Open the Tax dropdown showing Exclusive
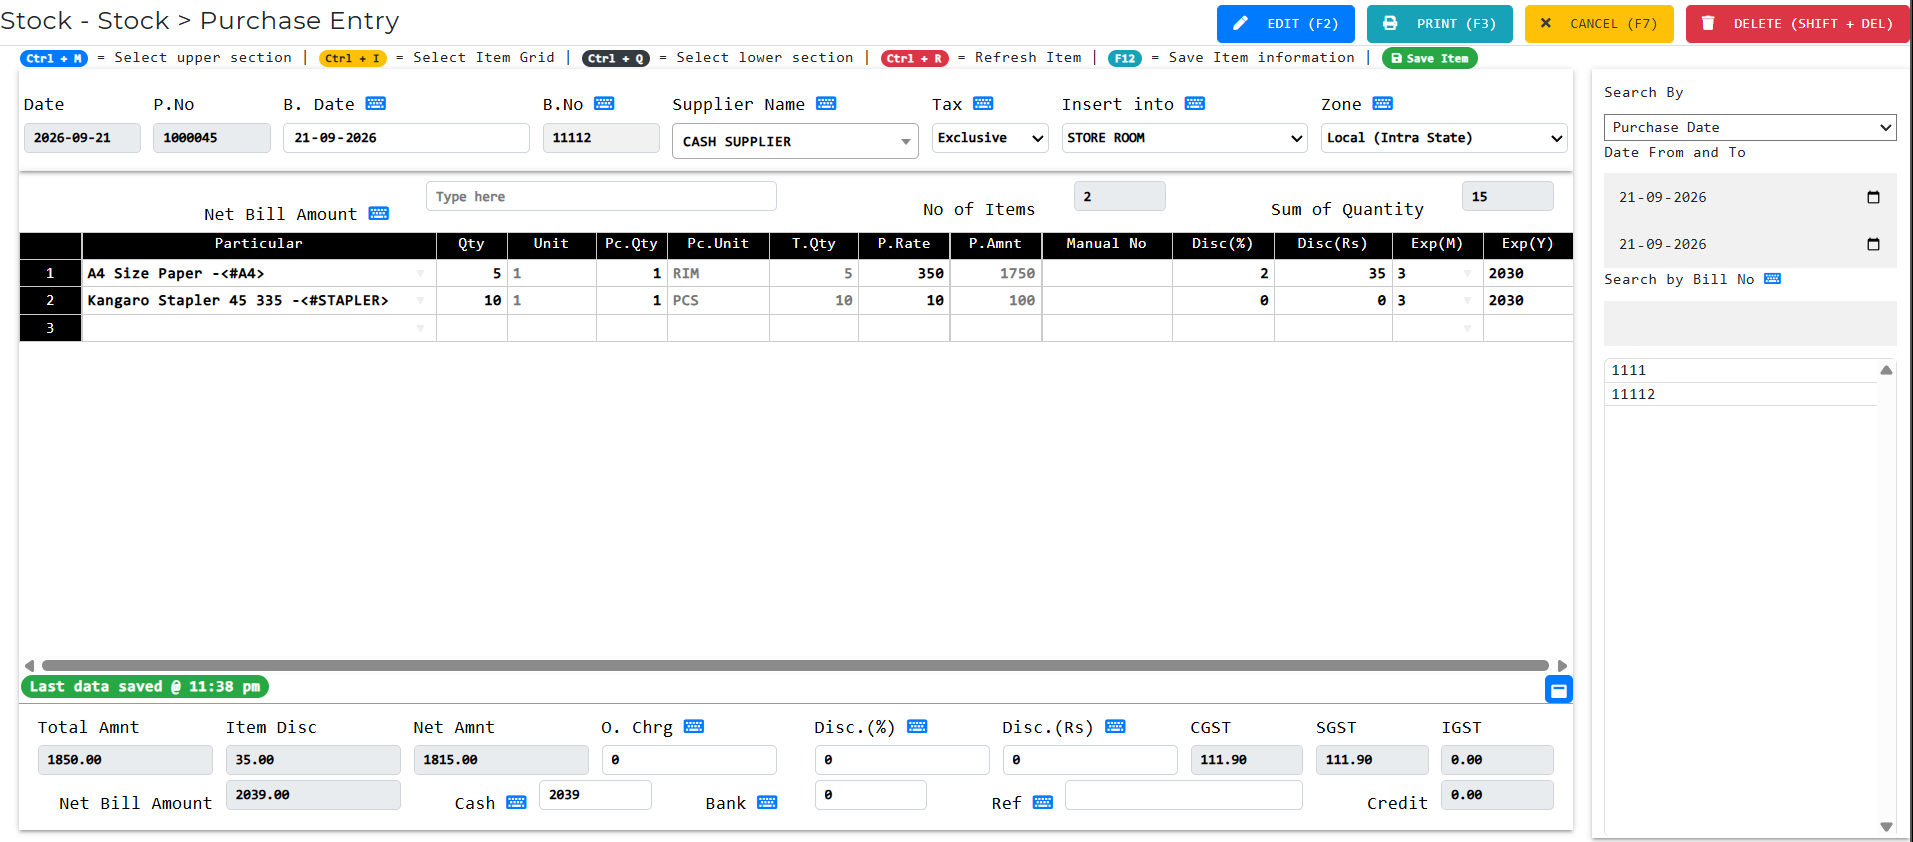Image resolution: width=1913 pixels, height=842 pixels. click(x=990, y=138)
